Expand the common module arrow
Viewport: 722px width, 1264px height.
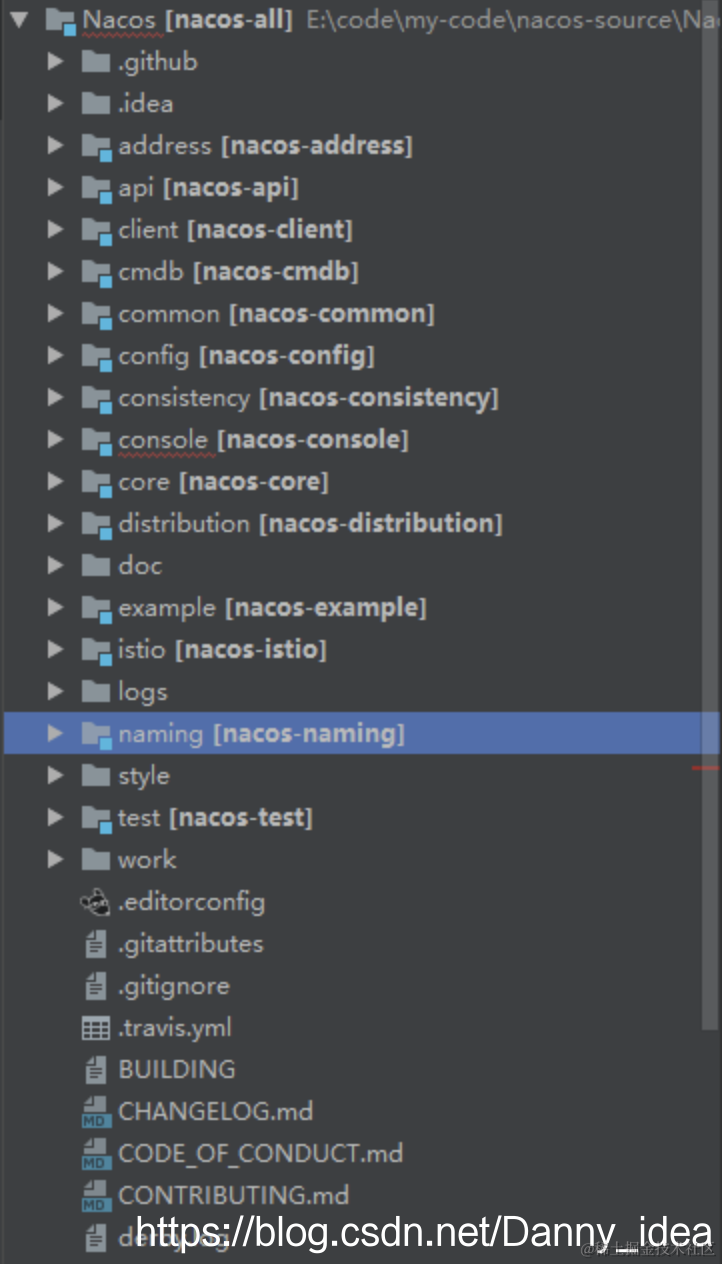pos(55,313)
